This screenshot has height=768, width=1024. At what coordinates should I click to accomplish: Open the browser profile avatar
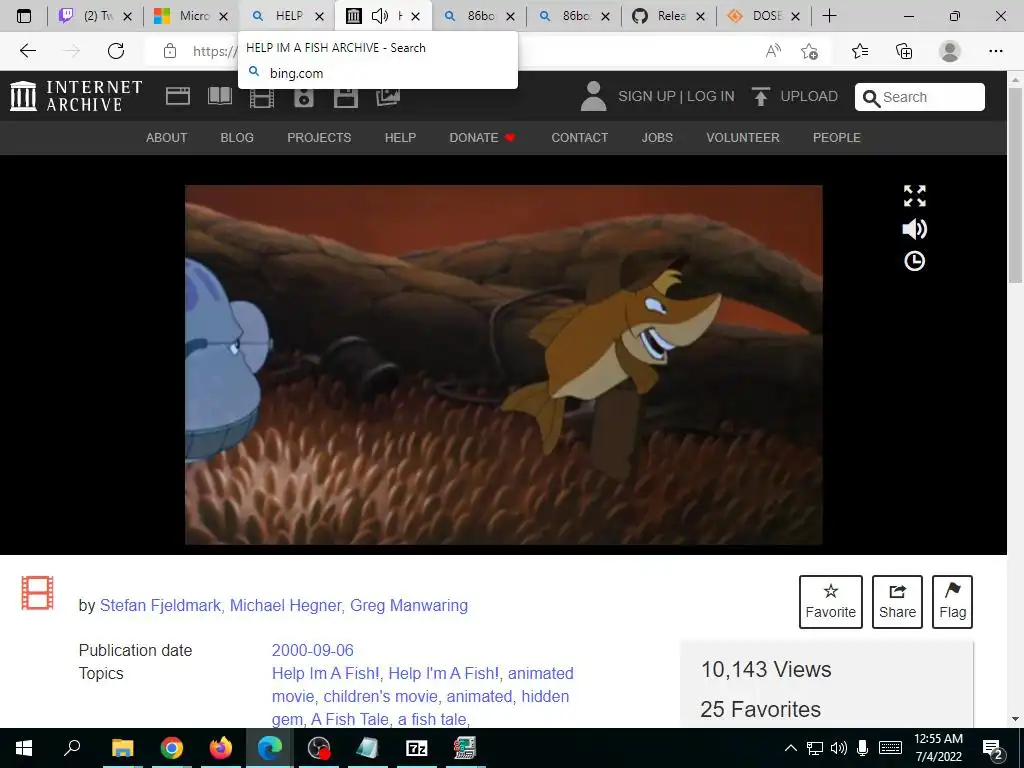(x=950, y=51)
